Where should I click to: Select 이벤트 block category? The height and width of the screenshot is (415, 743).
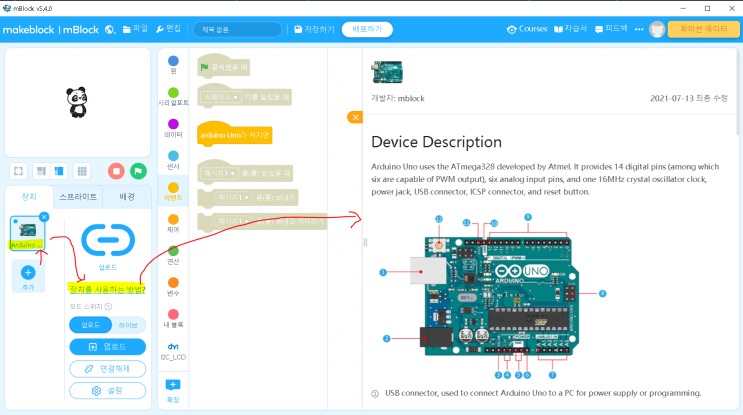[x=173, y=191]
